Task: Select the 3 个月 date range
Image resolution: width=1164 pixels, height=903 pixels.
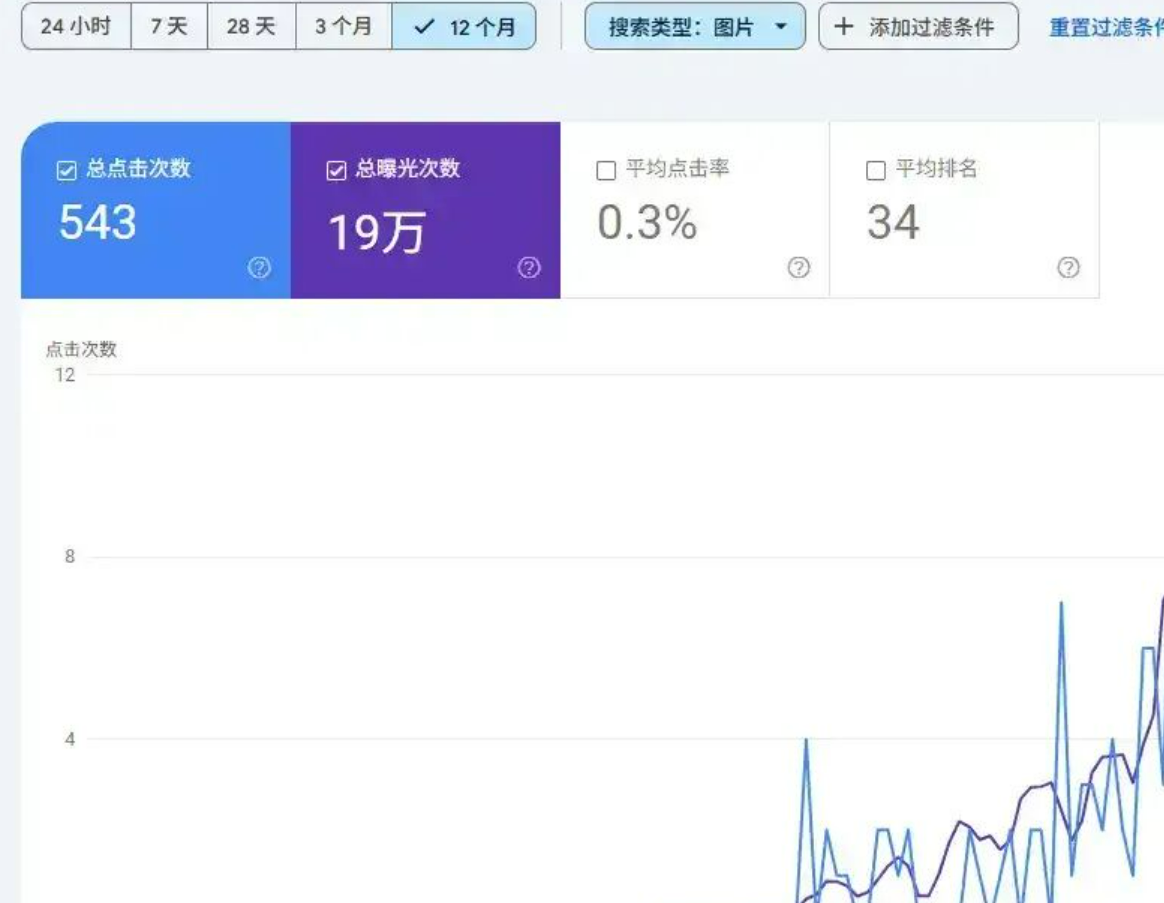Action: [343, 27]
